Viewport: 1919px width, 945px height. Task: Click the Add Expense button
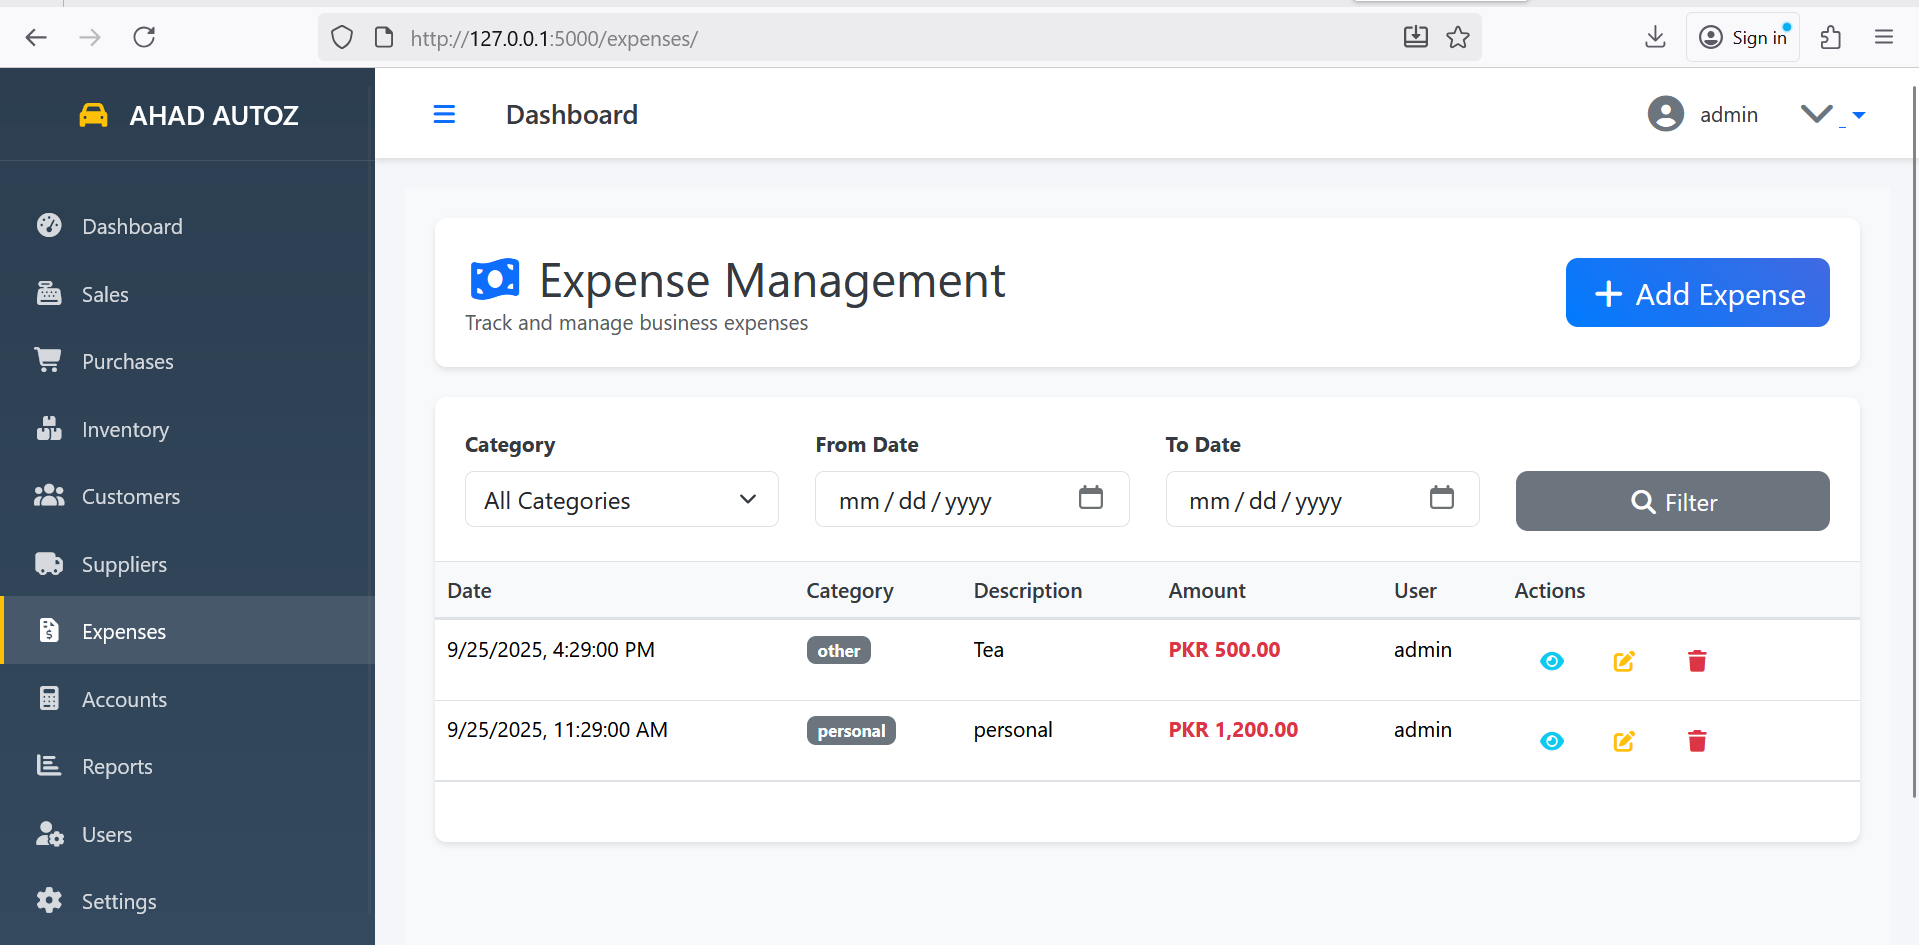coord(1697,293)
